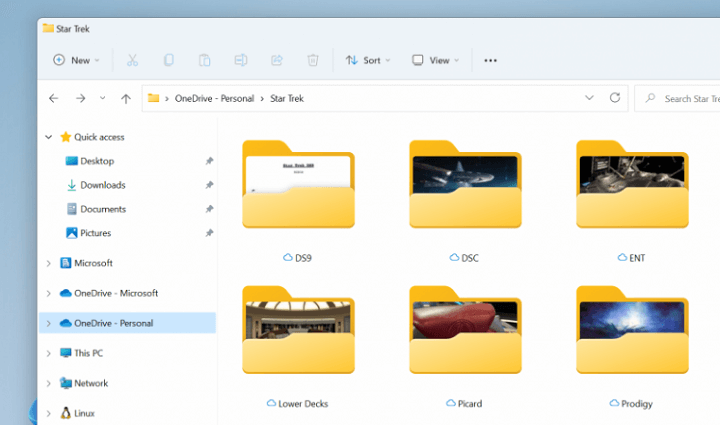The image size is (720, 425).
Task: Expand OneDrive - Microsoft tree node
Action: [49, 293]
